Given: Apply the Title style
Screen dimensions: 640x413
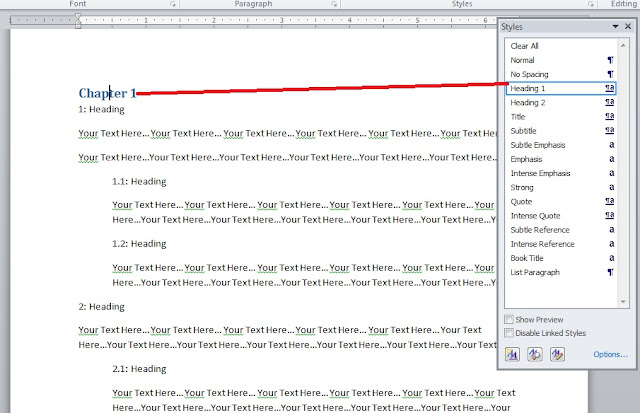Looking at the screenshot, I should click(561, 117).
